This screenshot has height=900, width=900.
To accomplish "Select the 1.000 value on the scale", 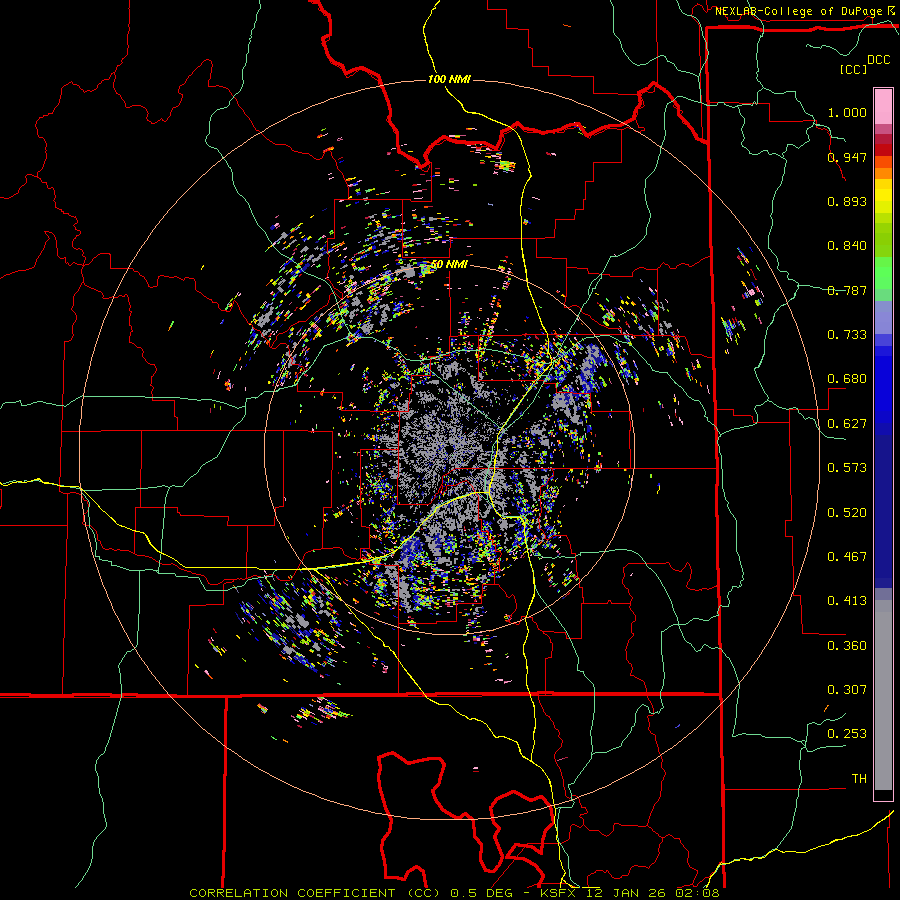I will 847,112.
